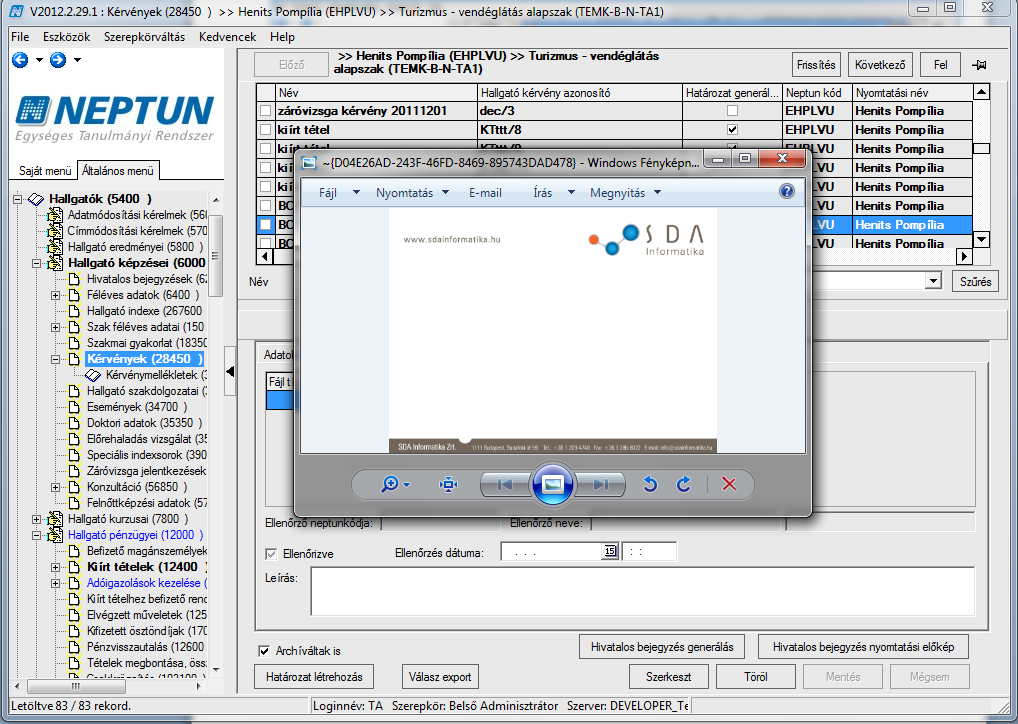Expand the Féléves adatok tree node
The height and width of the screenshot is (724, 1018).
pyautogui.click(x=56, y=295)
